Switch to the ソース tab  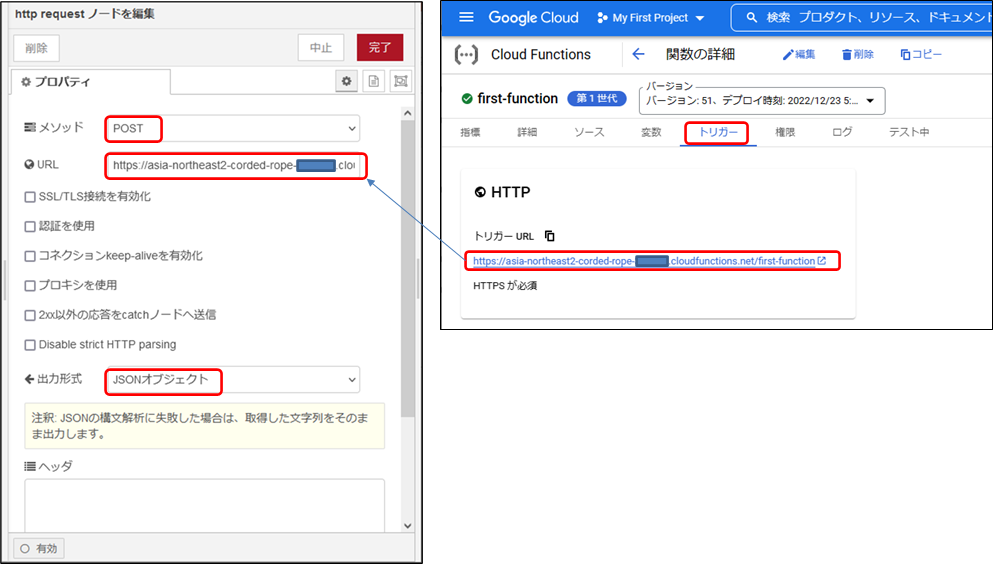pyautogui.click(x=588, y=132)
